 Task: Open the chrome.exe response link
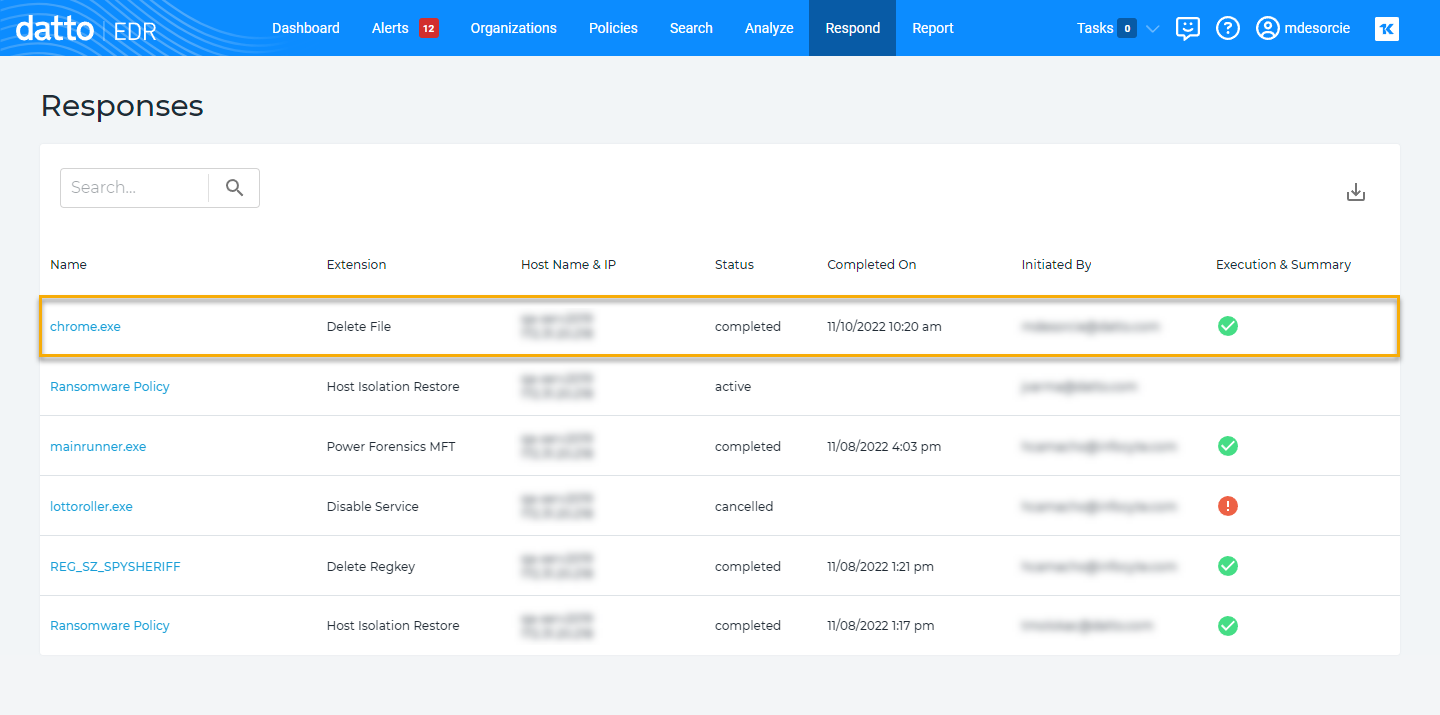(x=85, y=326)
